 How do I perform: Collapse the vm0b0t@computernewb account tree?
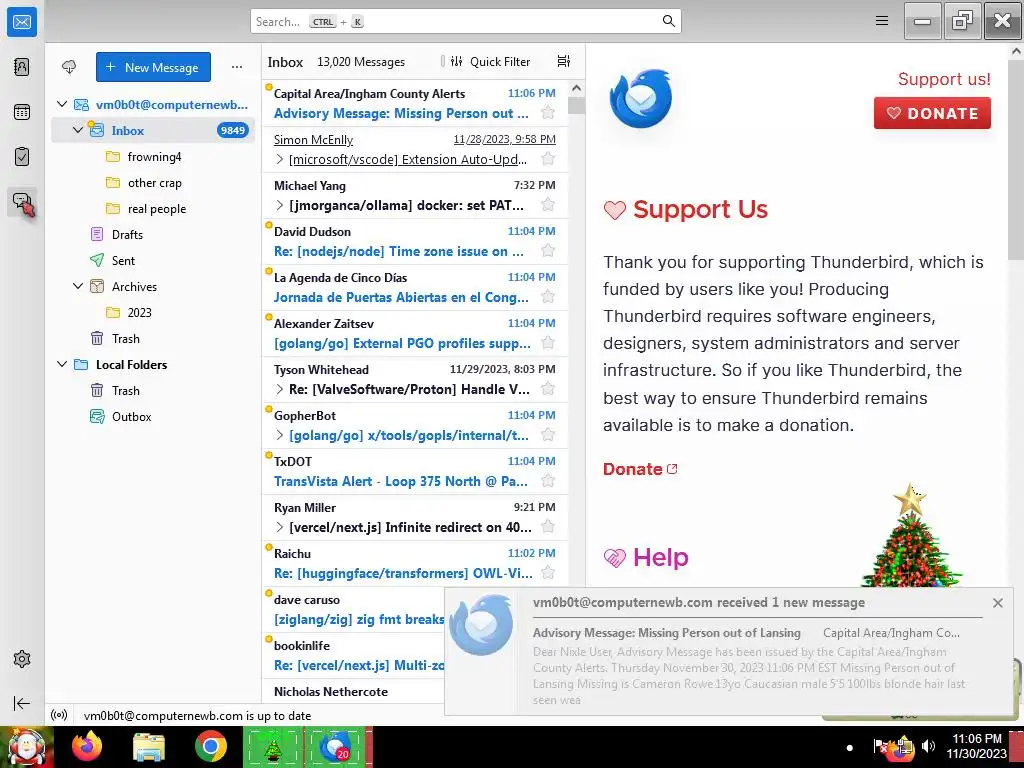(x=62, y=104)
